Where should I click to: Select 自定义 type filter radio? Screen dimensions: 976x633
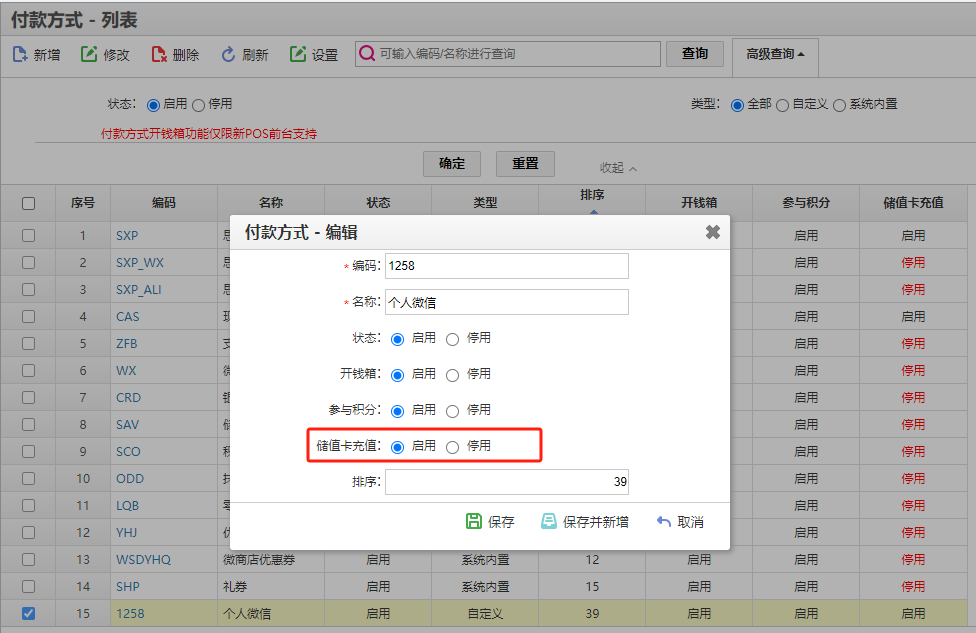click(x=782, y=105)
